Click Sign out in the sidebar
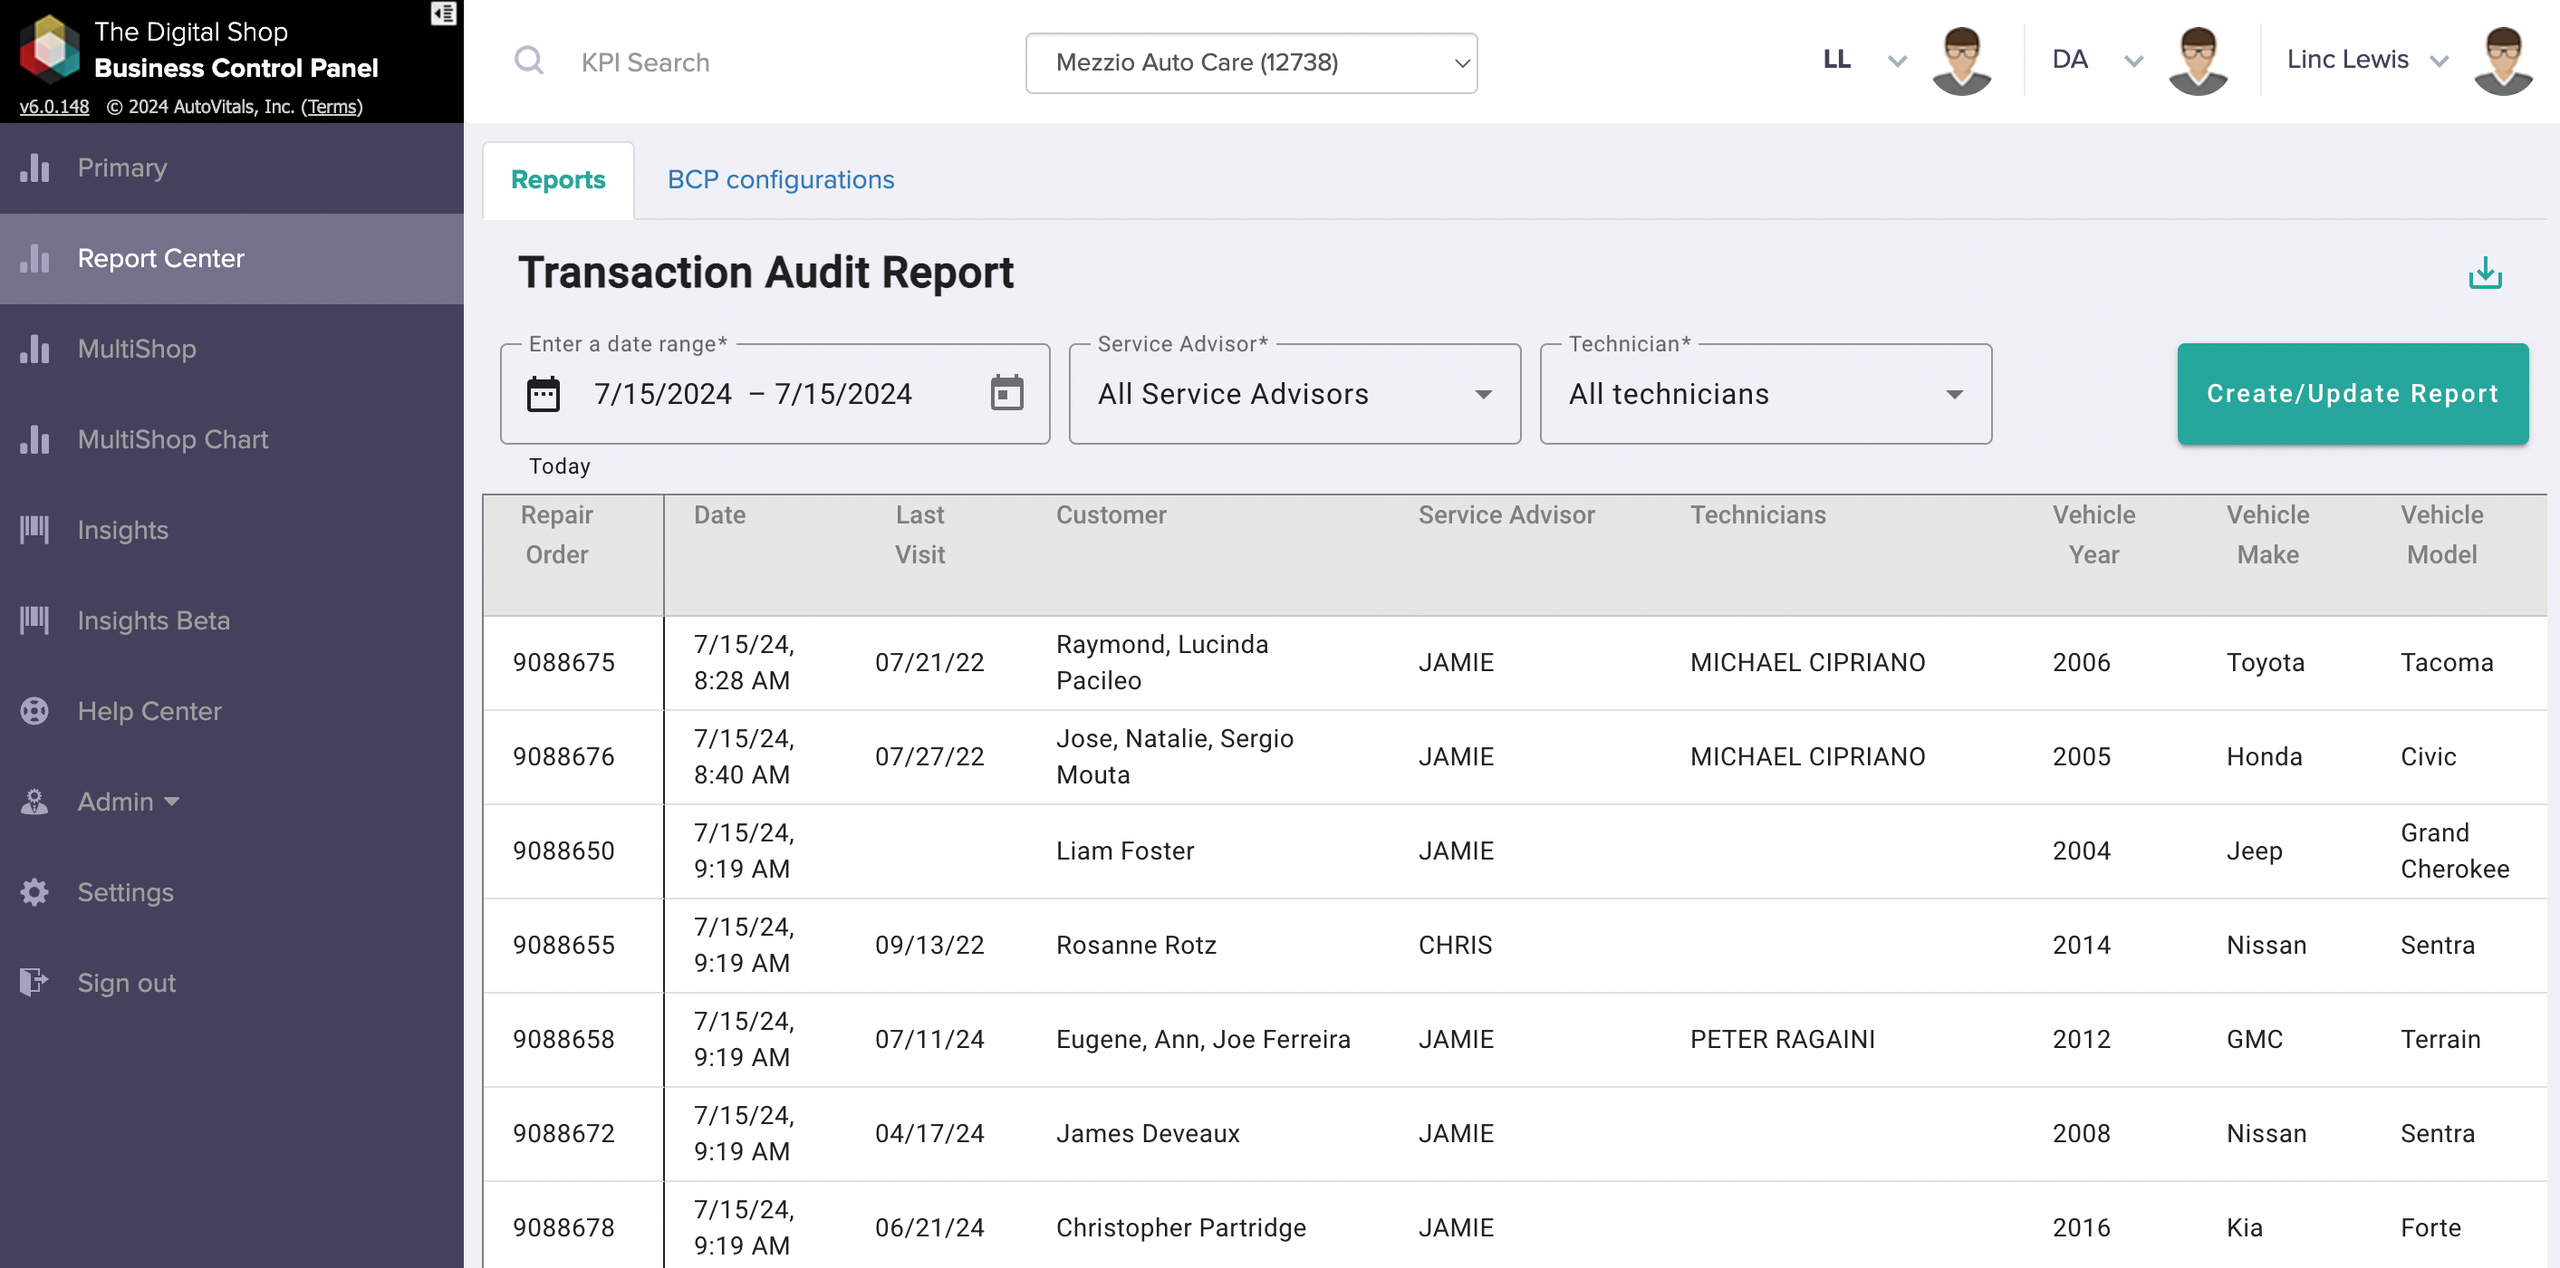The image size is (2560, 1268). pos(232,982)
